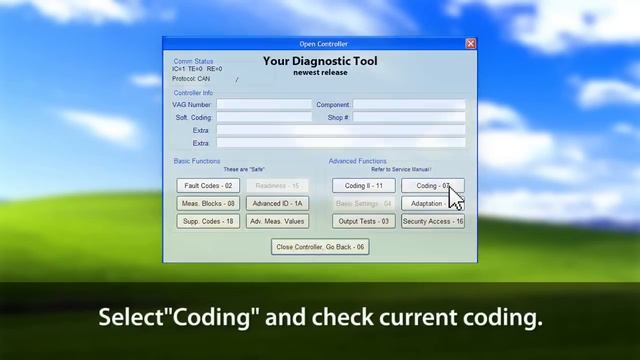The image size is (640, 360).
Task: Click the 'Comm Status' label
Action: pos(193,61)
